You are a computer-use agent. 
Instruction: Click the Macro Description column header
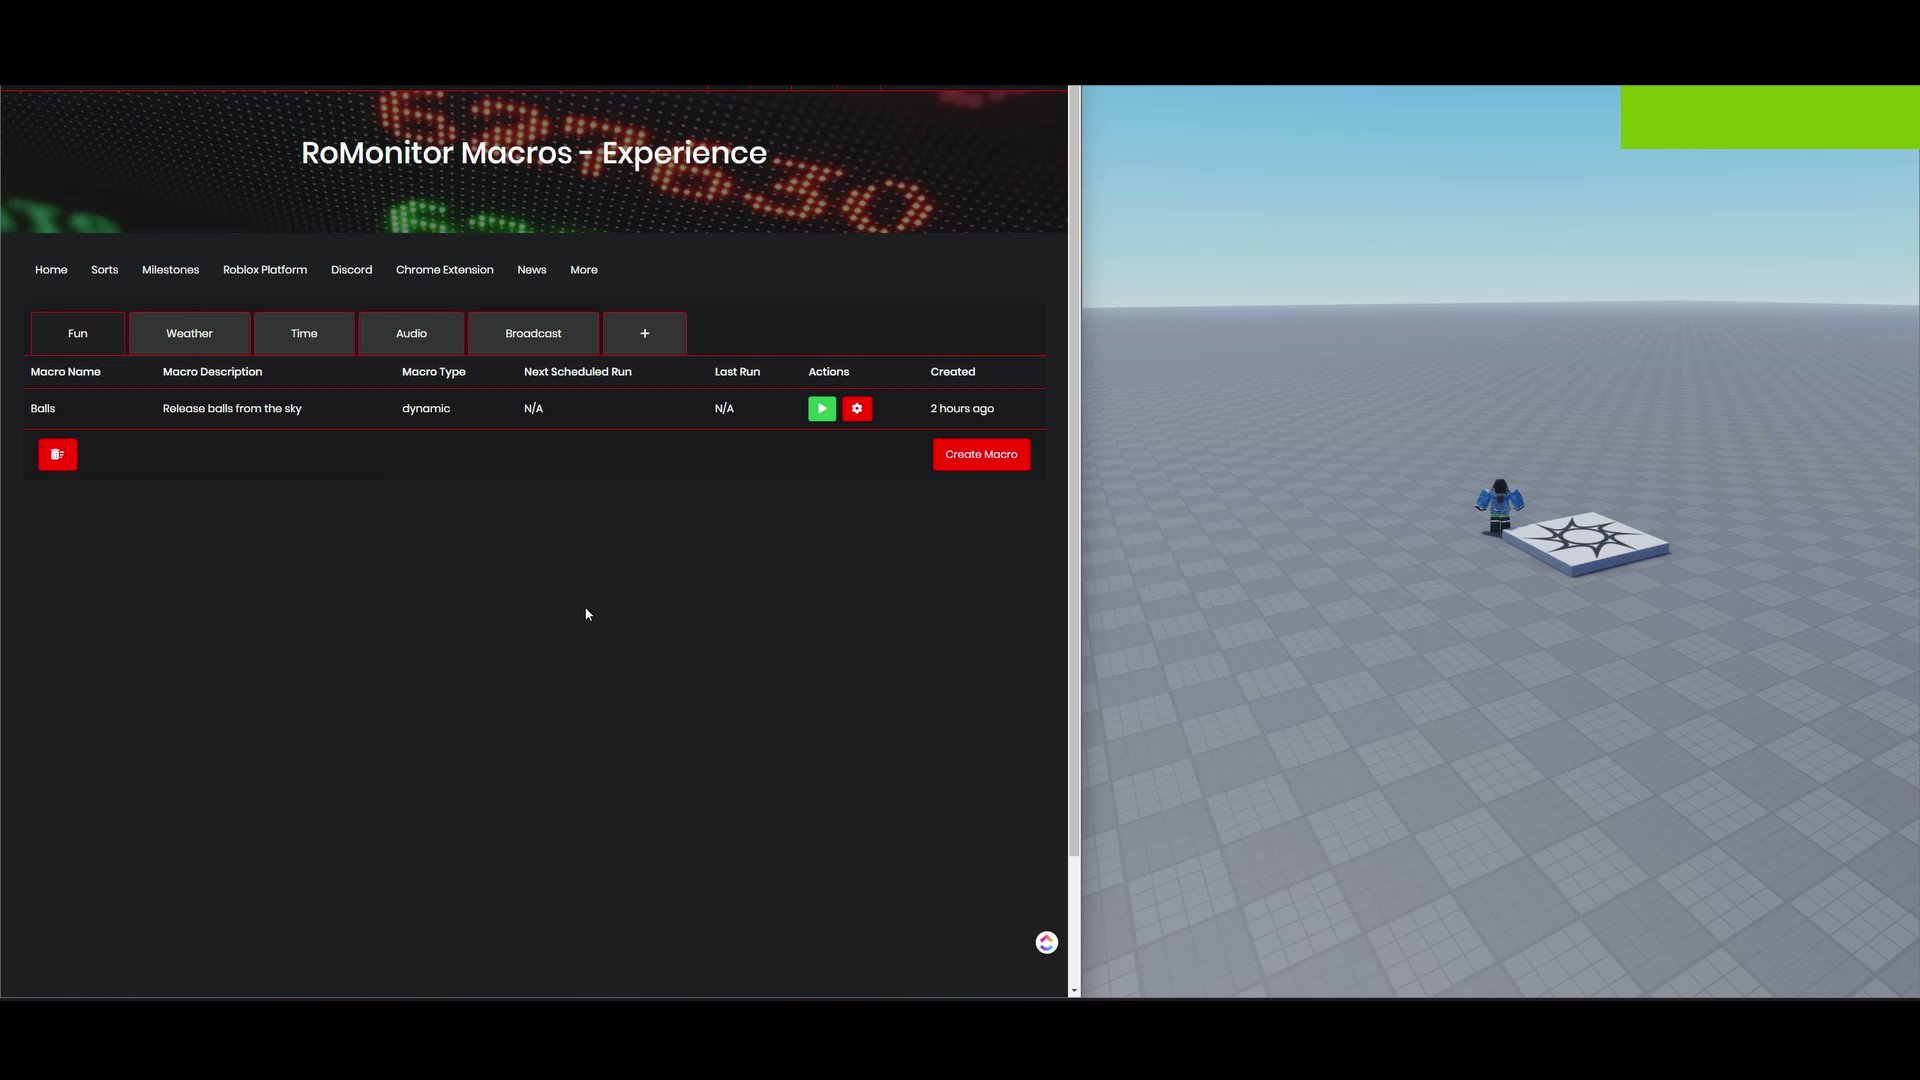pyautogui.click(x=212, y=372)
